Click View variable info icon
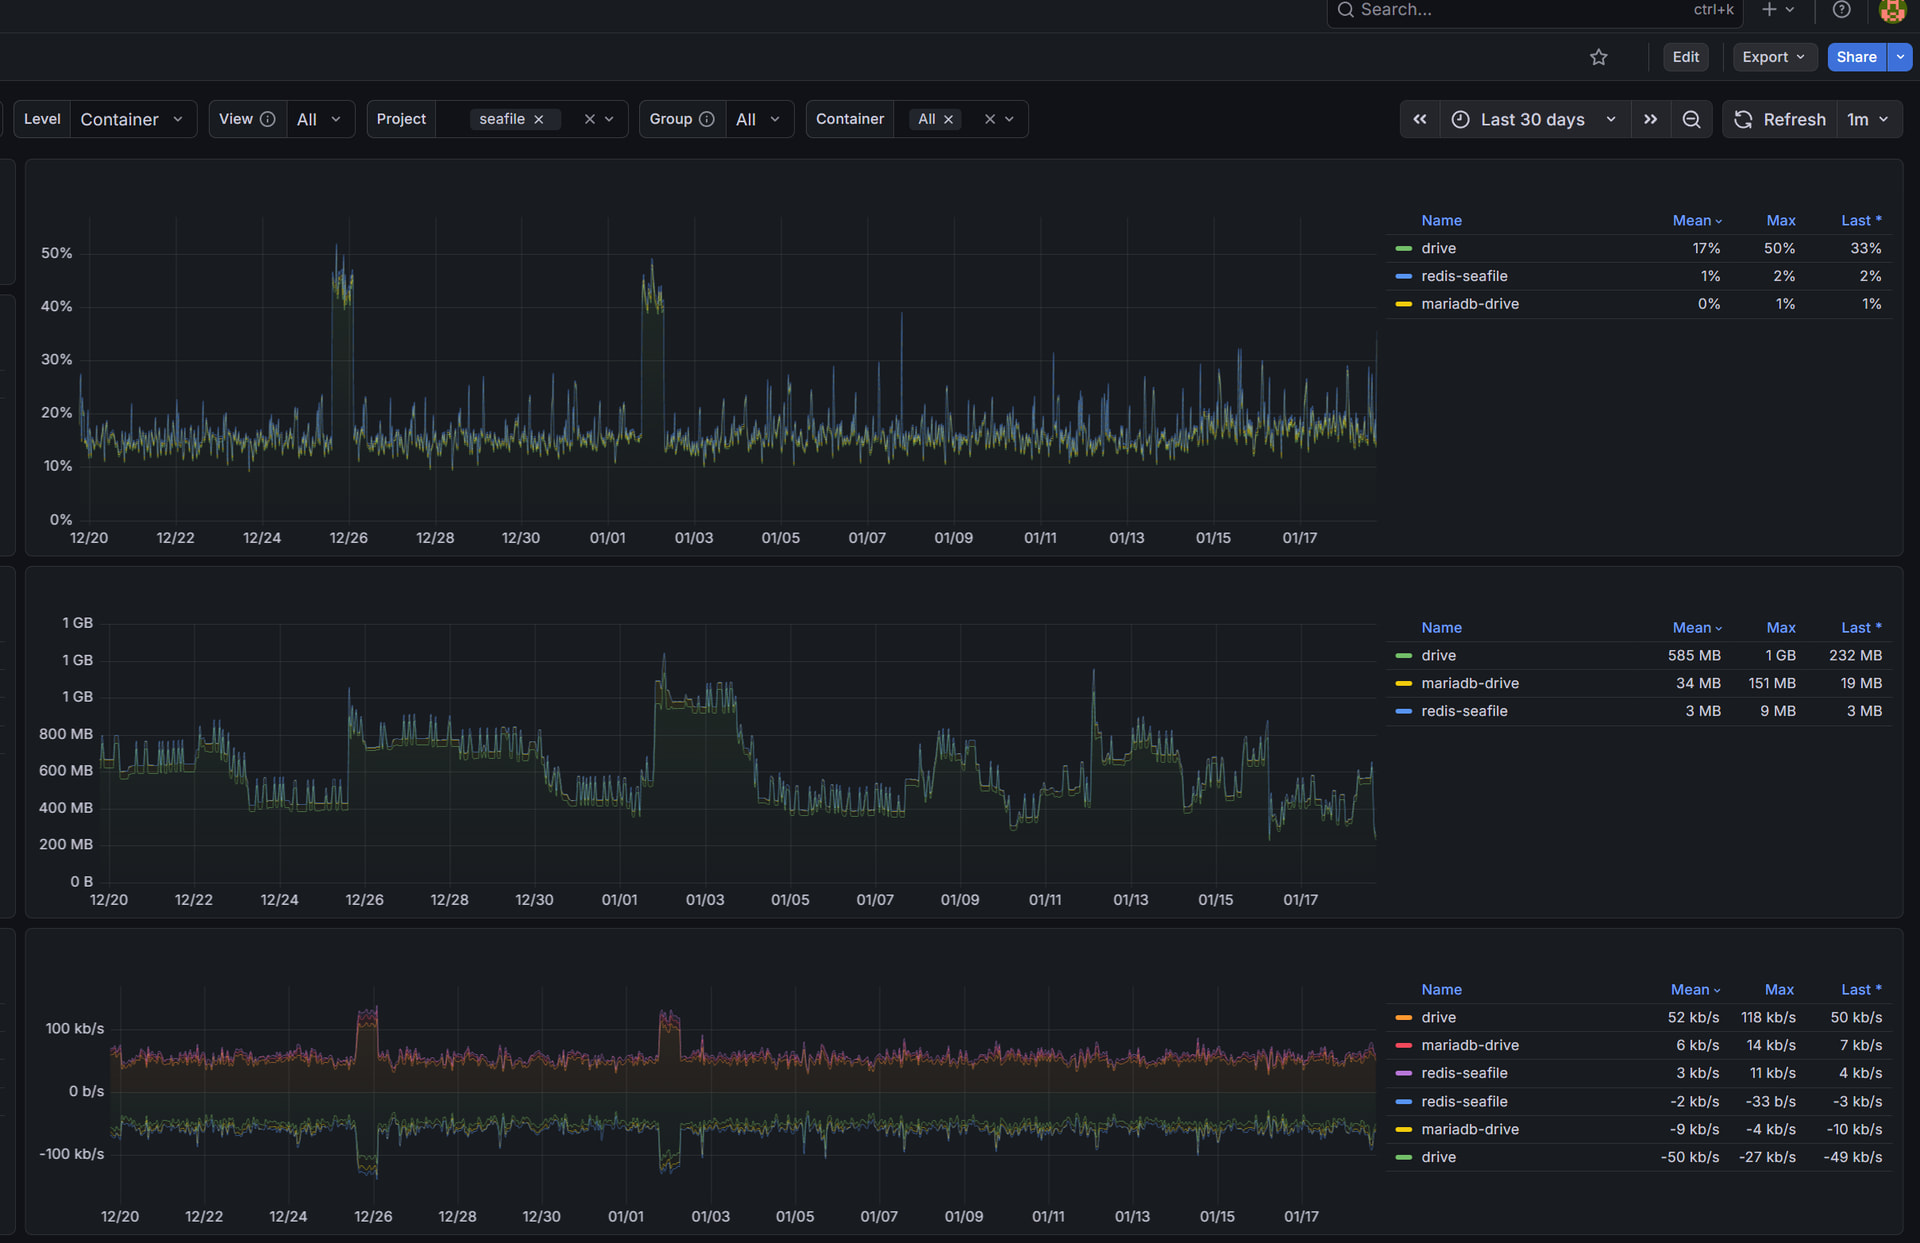 [x=268, y=119]
